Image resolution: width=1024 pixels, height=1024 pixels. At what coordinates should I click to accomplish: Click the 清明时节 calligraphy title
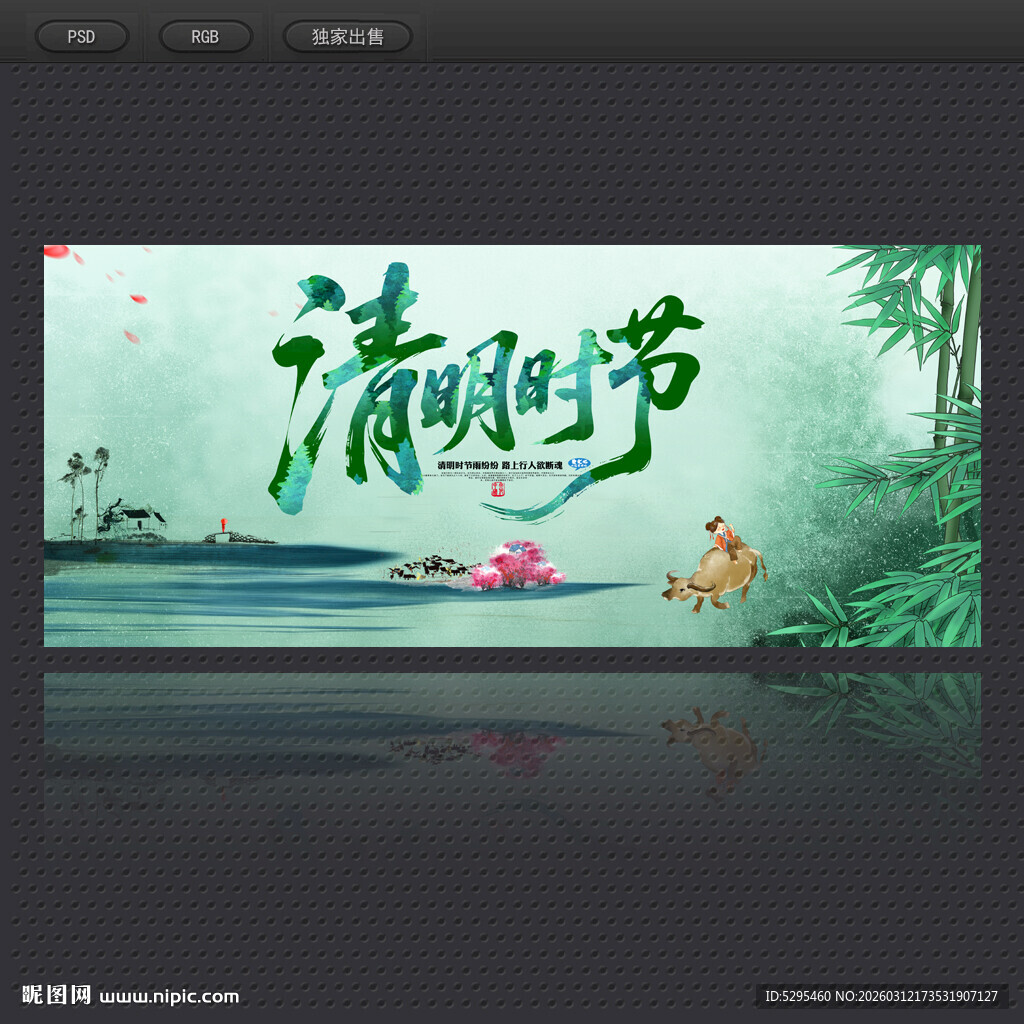487,391
